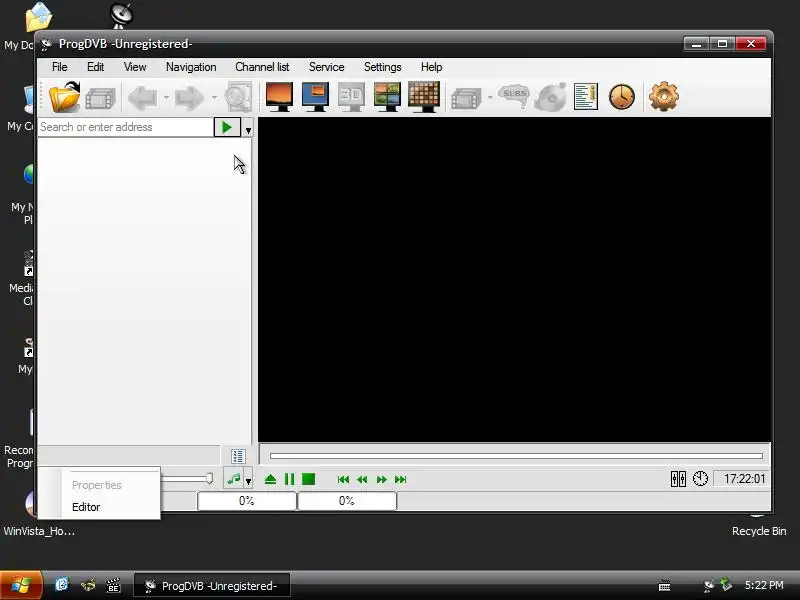Screen dimensions: 800x600
Task: Open the View menu
Action: pos(135,67)
